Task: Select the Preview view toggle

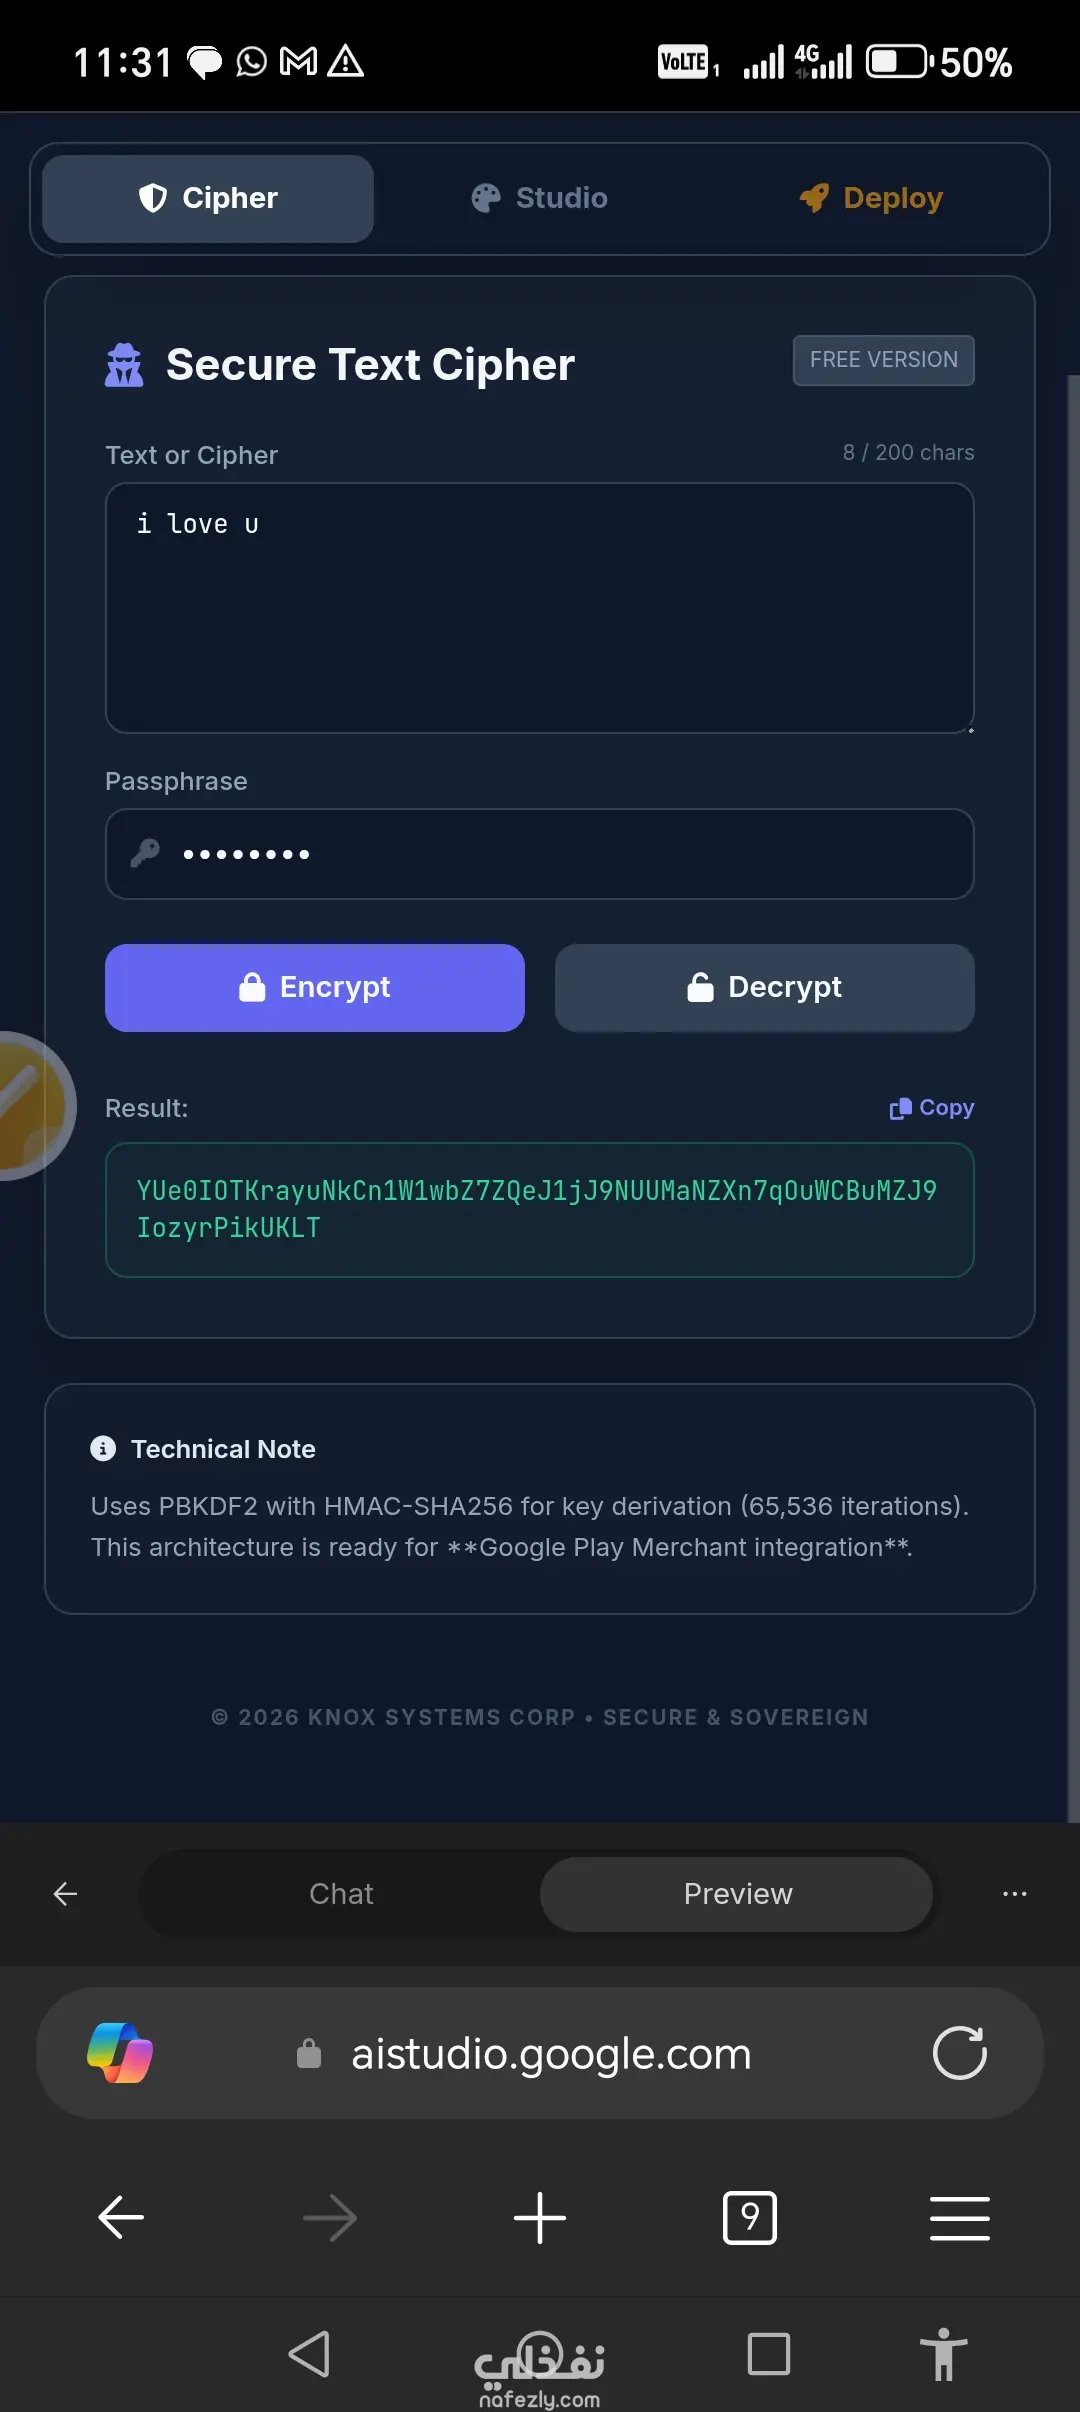Action: click(x=737, y=1894)
